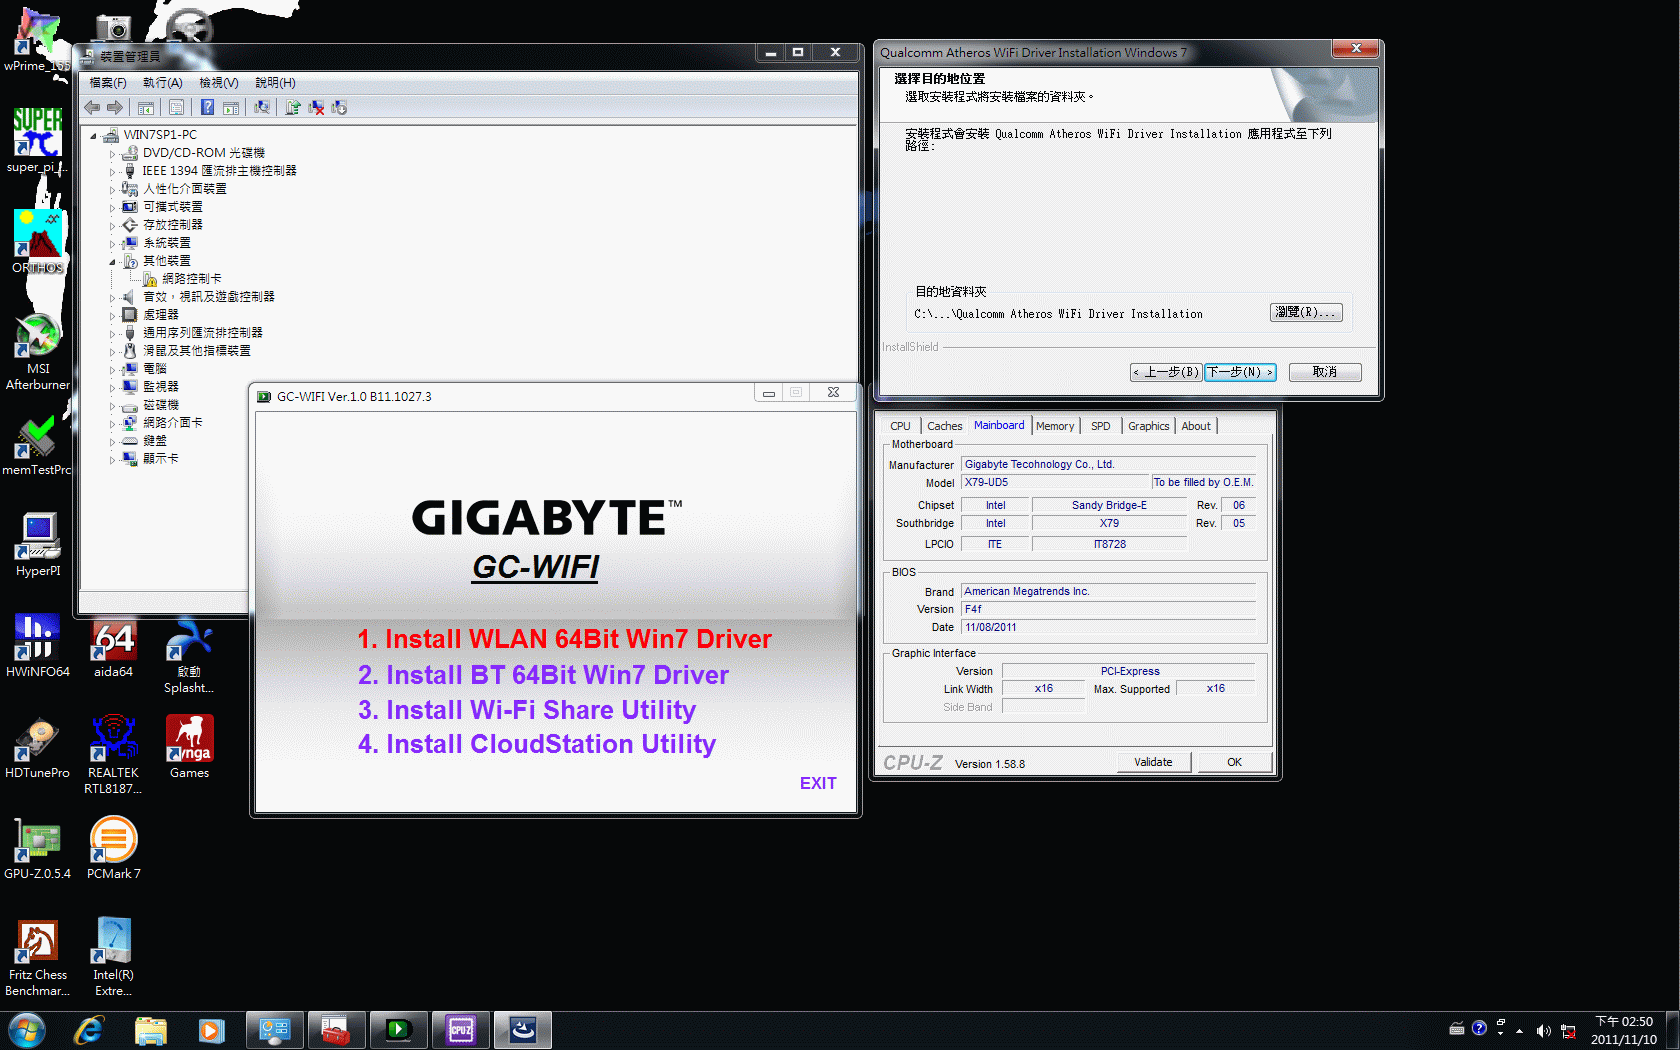Open the Fritz Chess Benchmark desktop shortcut

pyautogui.click(x=38, y=957)
